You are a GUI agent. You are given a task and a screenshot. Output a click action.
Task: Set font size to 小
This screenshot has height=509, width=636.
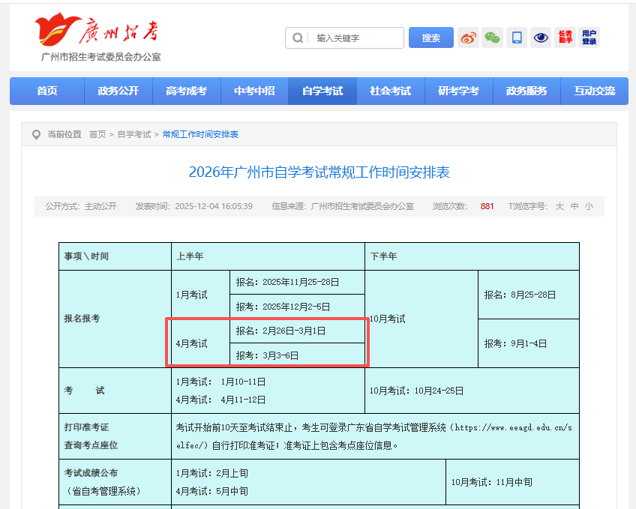[x=589, y=207]
